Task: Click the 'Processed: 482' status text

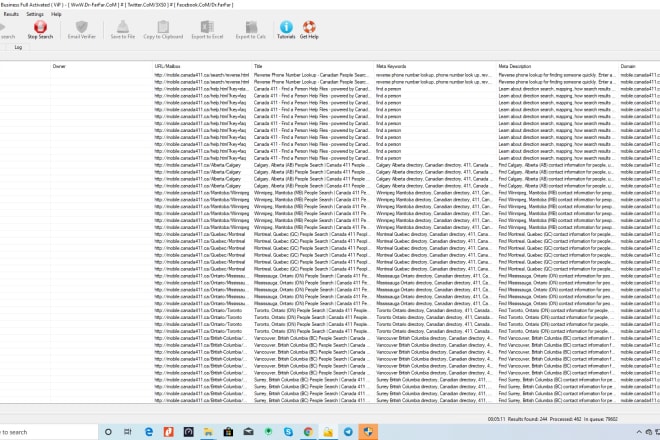Action: coord(566,419)
